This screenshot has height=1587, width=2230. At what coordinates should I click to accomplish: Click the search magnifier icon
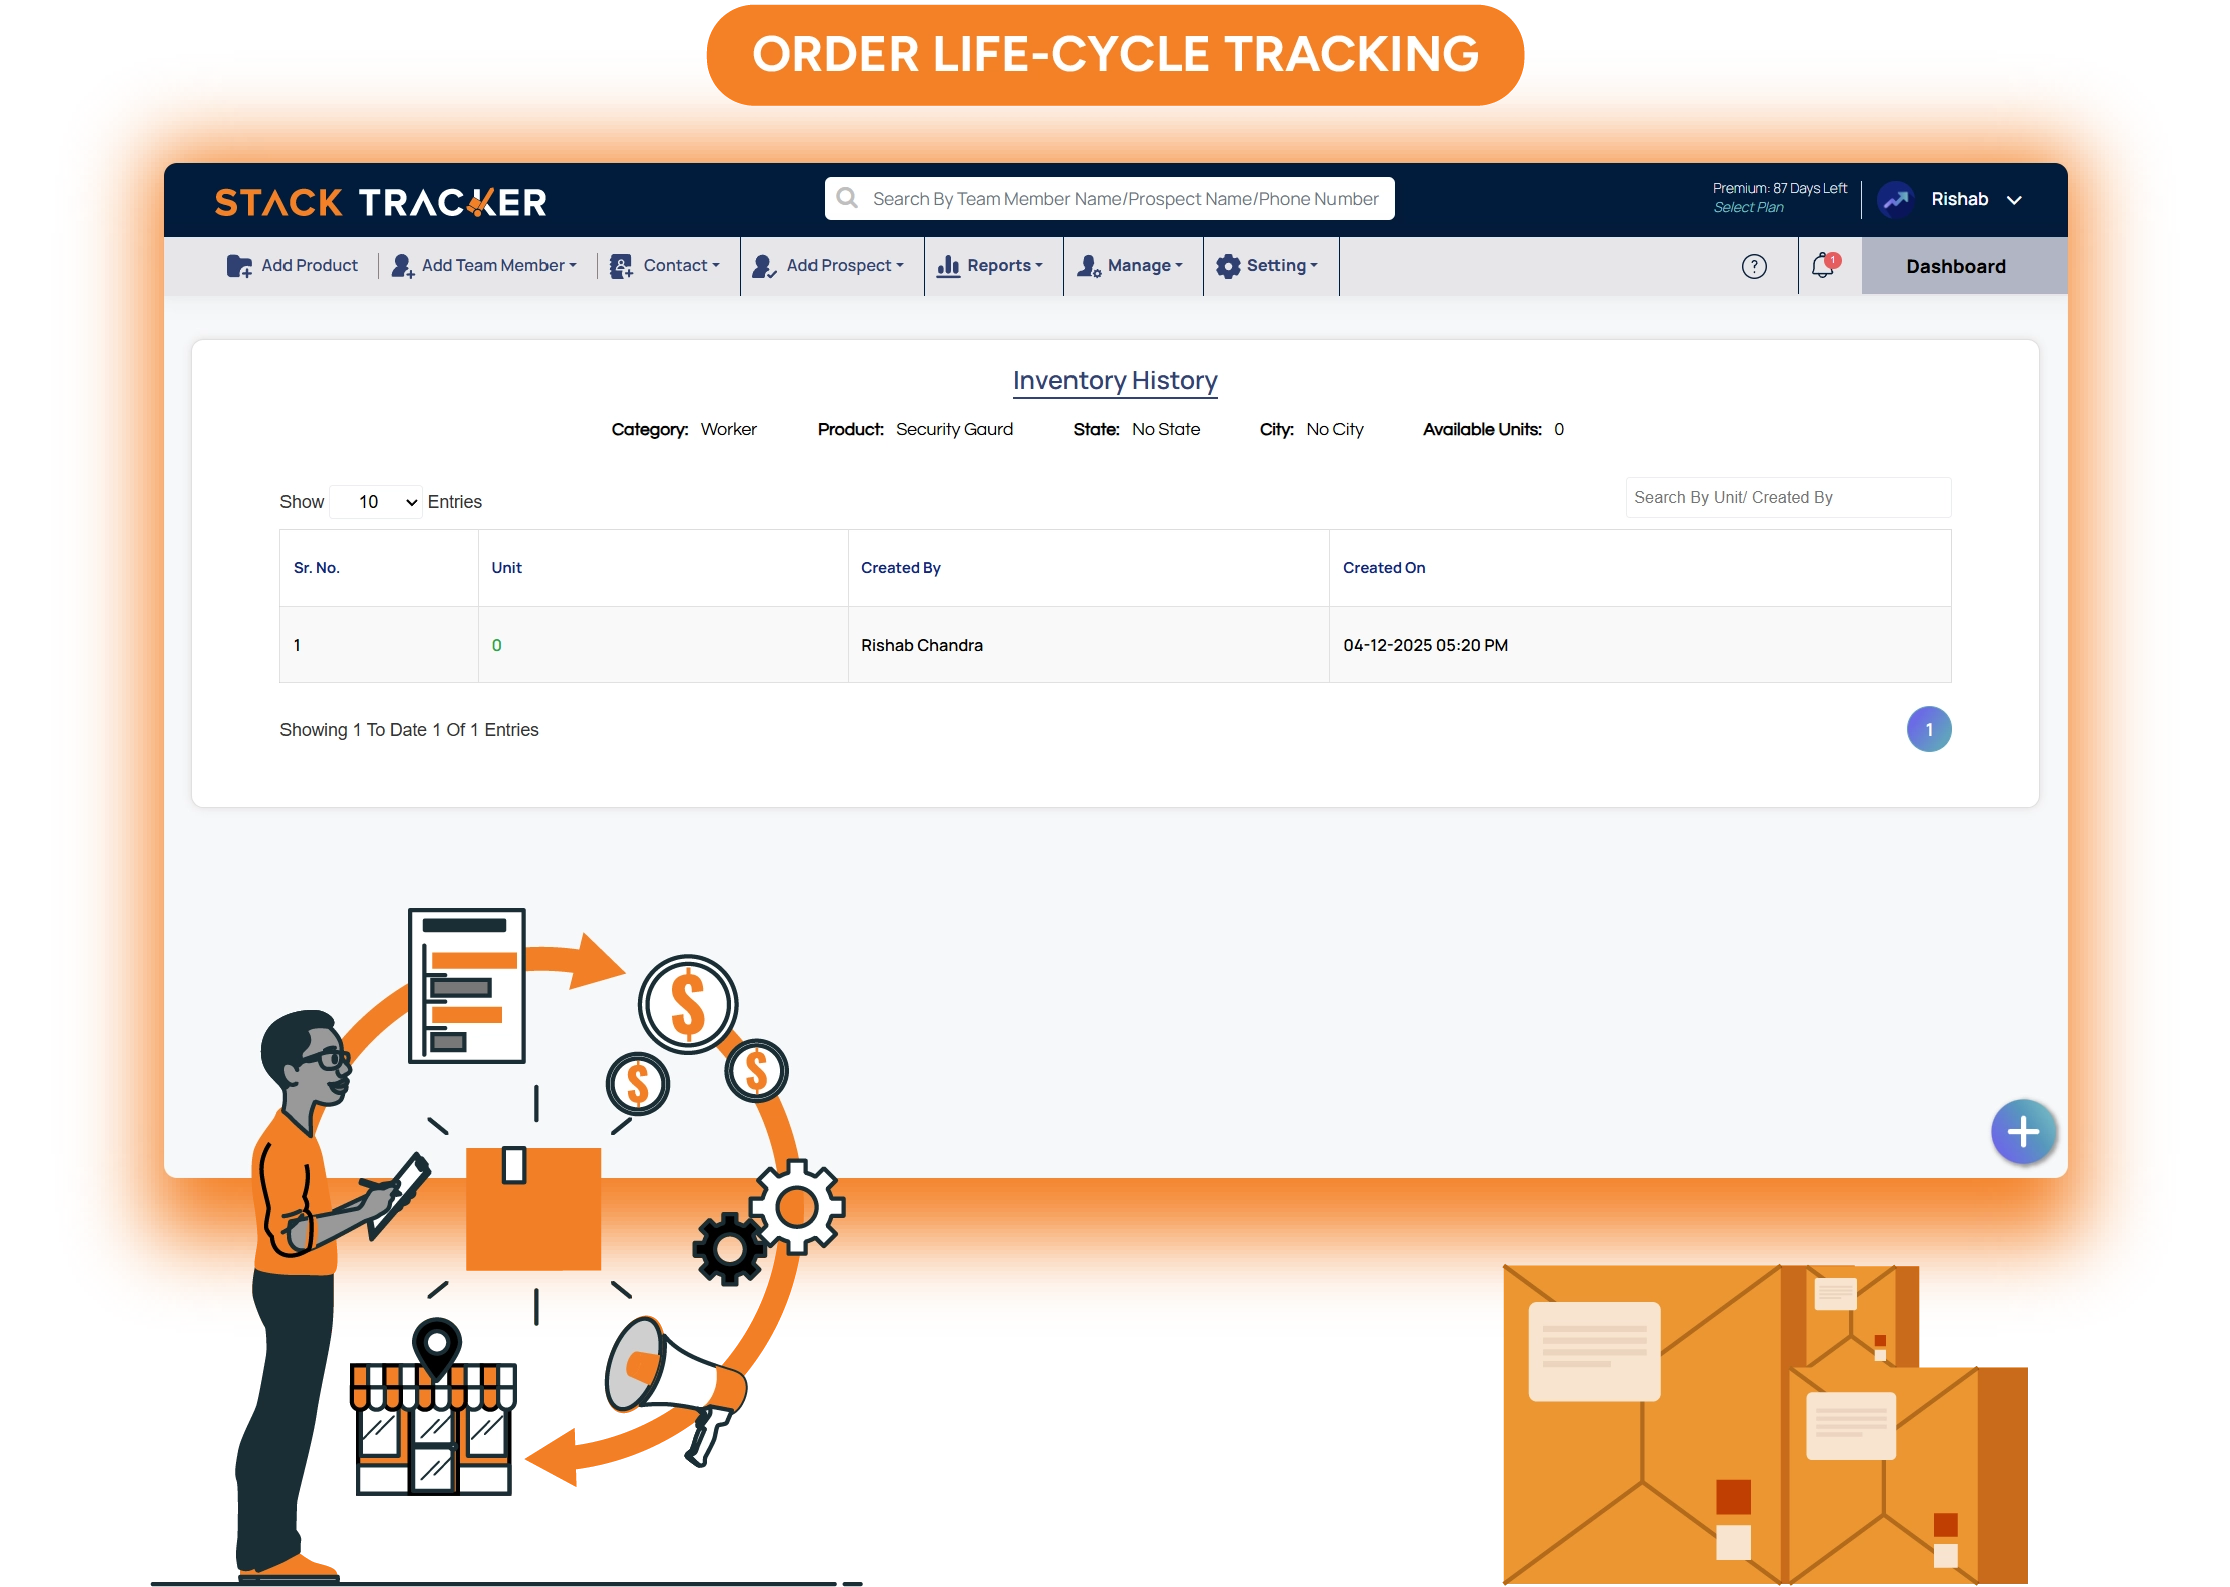pyautogui.click(x=847, y=198)
